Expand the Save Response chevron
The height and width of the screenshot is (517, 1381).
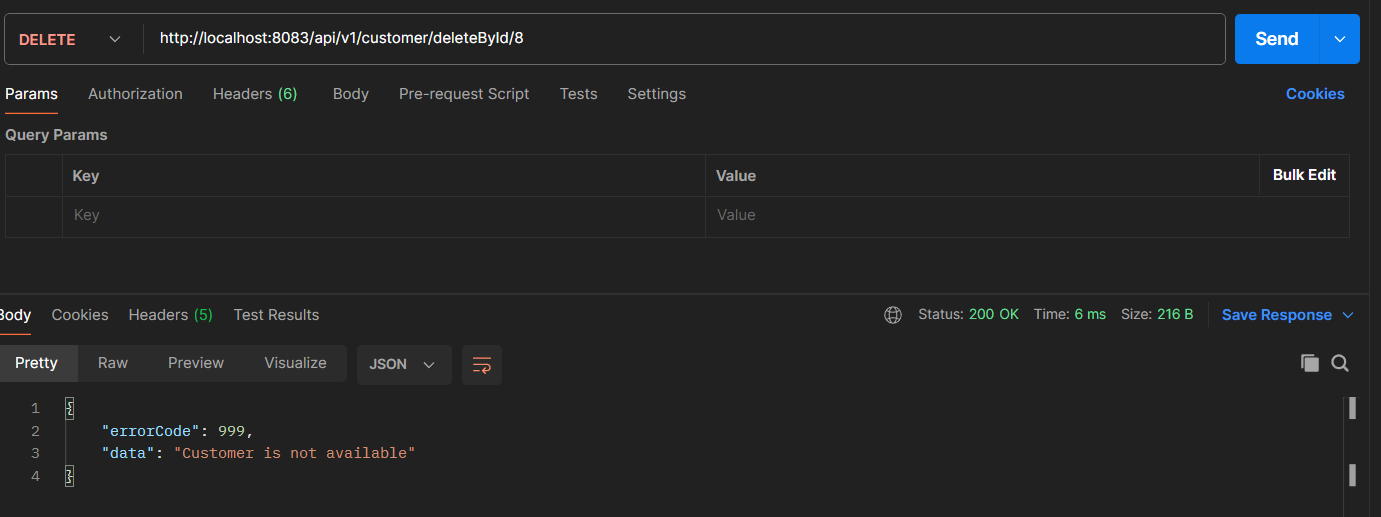(1347, 315)
